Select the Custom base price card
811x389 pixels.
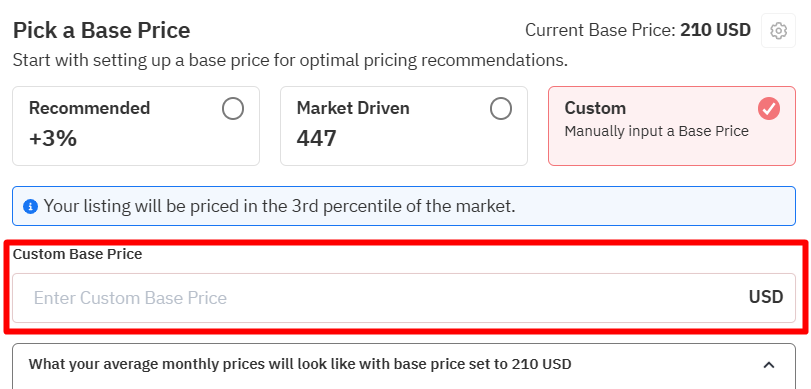click(672, 126)
